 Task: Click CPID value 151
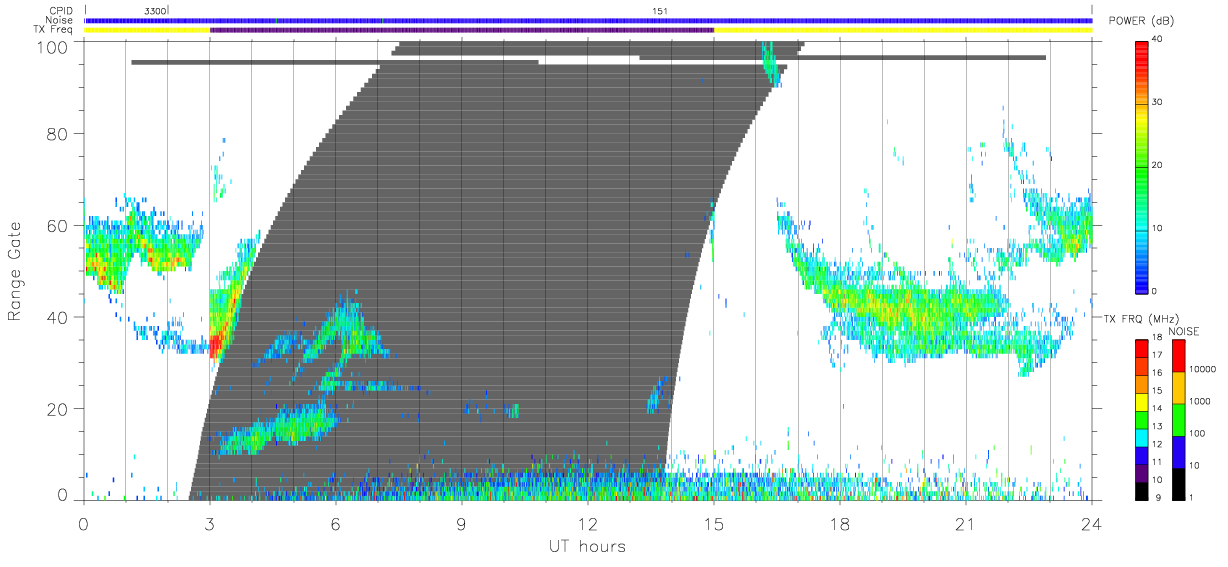tap(660, 11)
